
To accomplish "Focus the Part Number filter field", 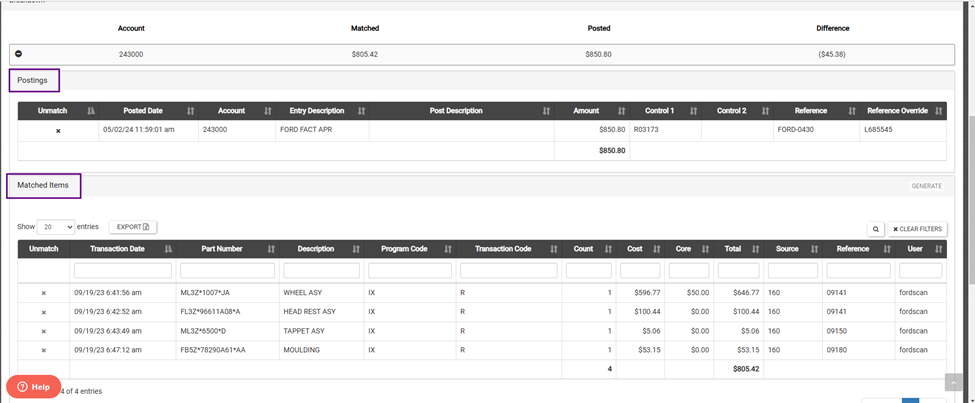I will coord(228,271).
